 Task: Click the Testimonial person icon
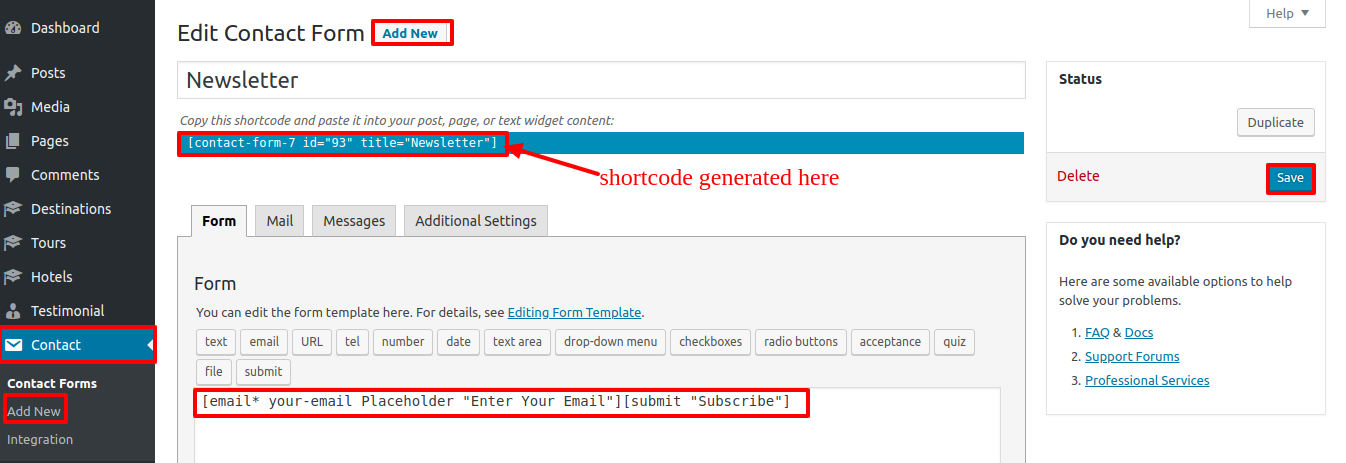(13, 311)
